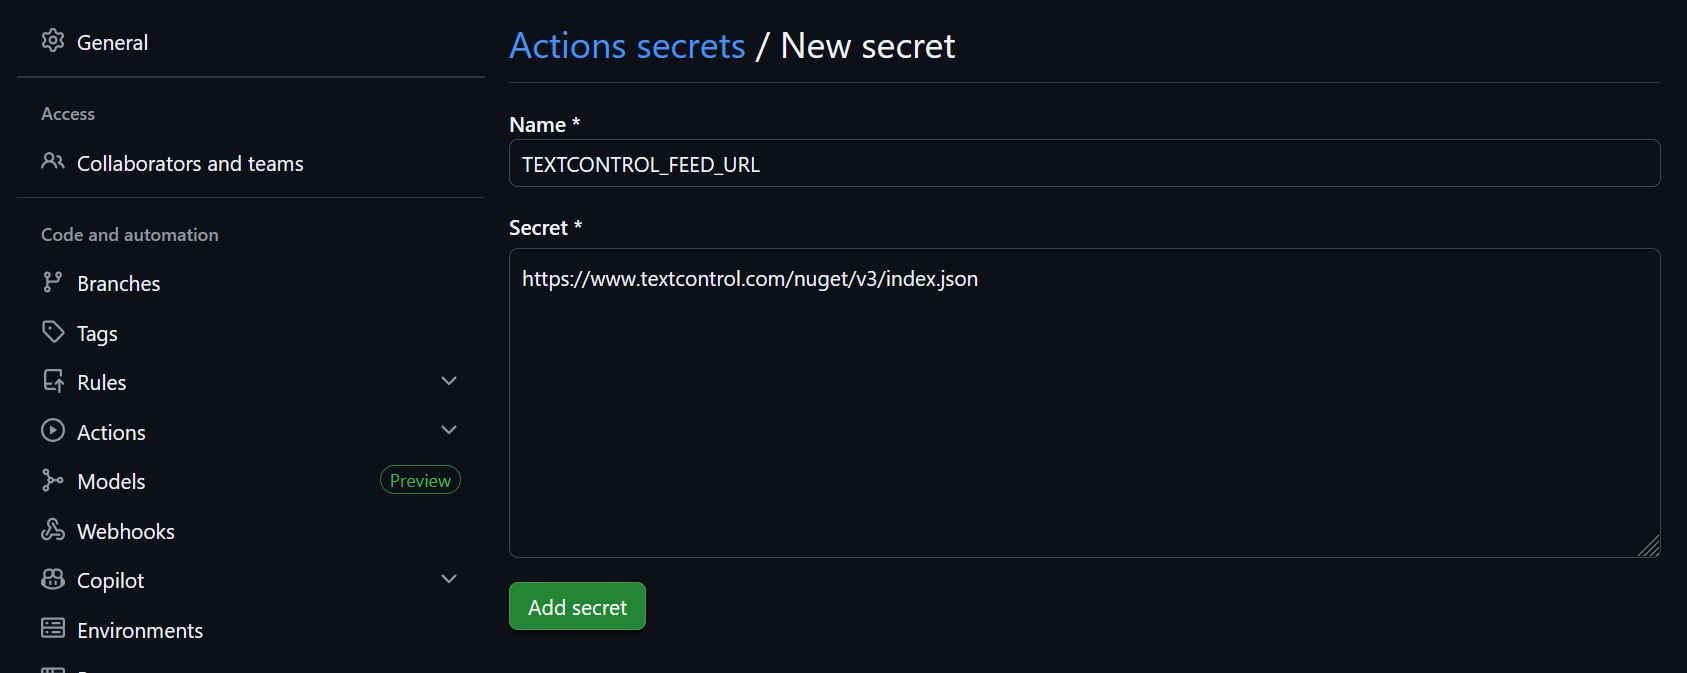This screenshot has width=1687, height=673.
Task: Click the Actions secrets breadcrumb link
Action: (627, 45)
